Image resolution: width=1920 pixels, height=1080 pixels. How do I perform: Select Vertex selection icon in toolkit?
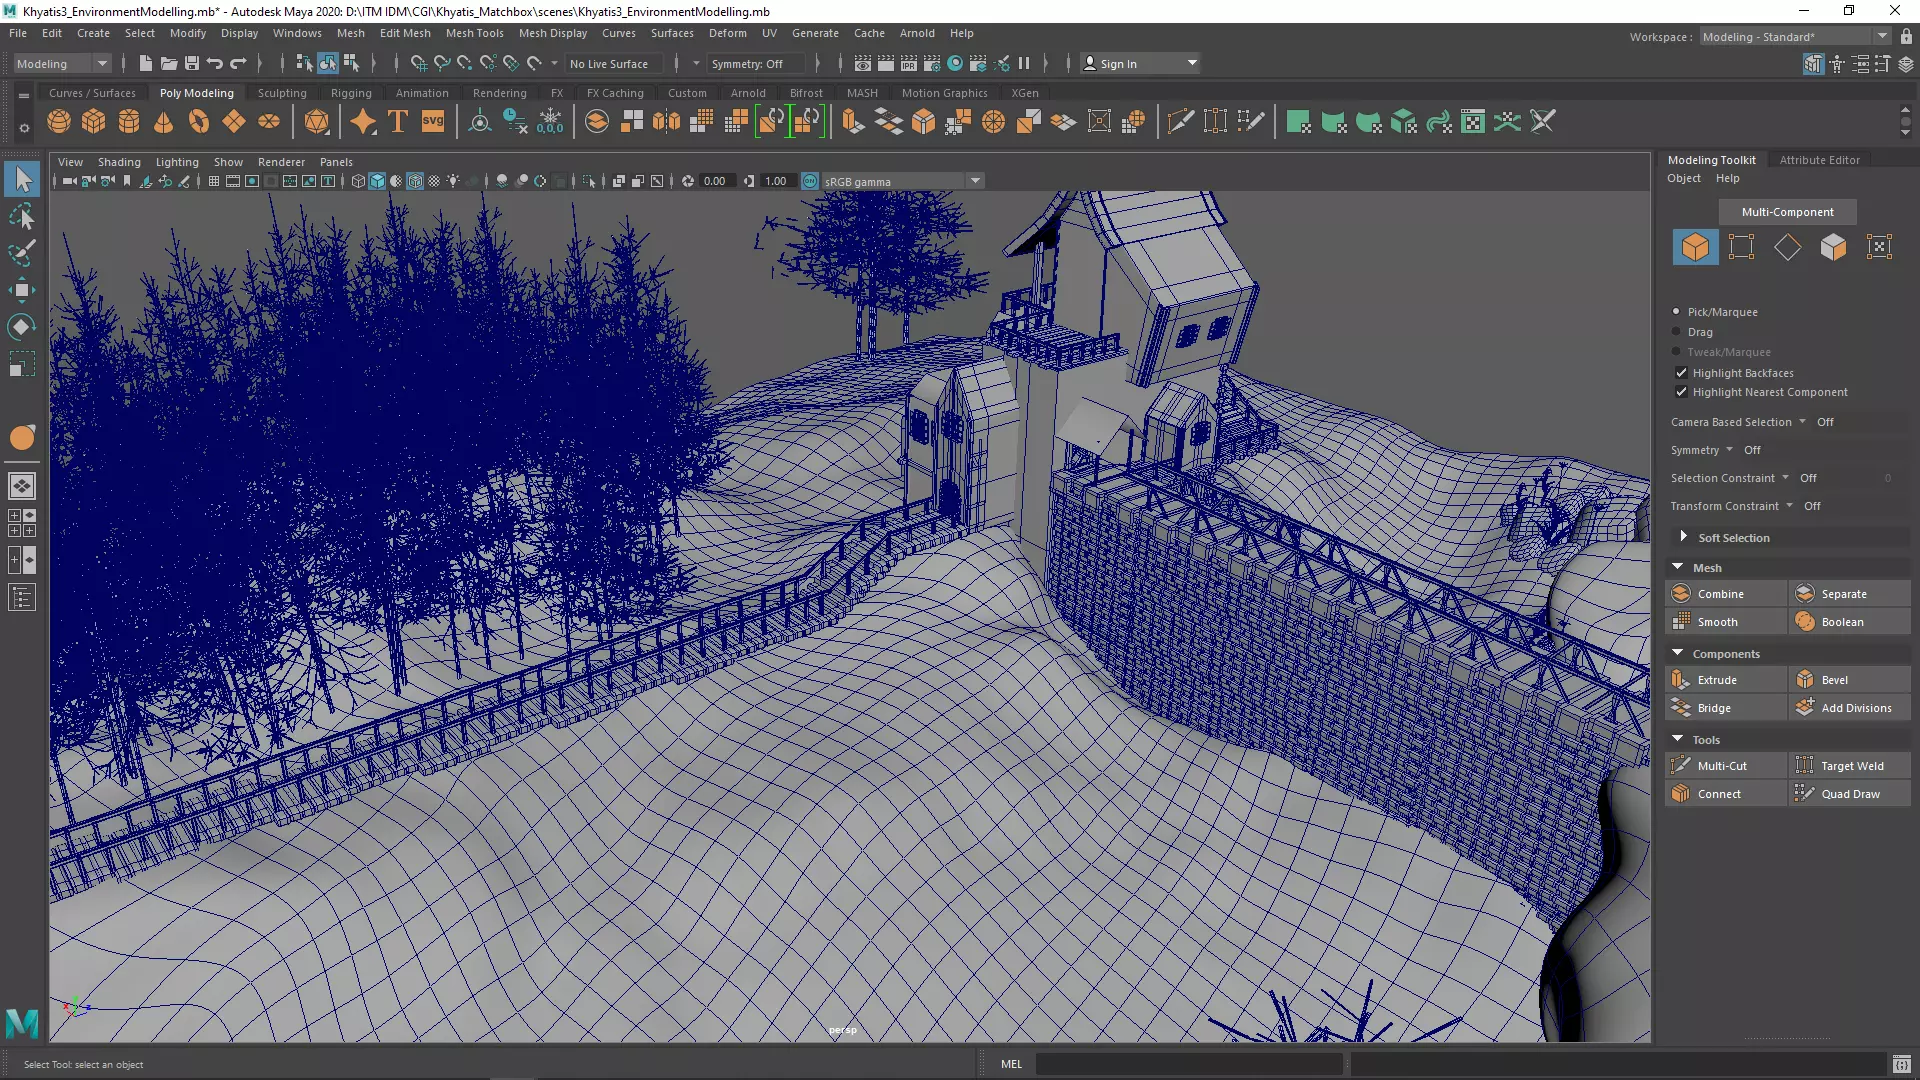[x=1741, y=247]
